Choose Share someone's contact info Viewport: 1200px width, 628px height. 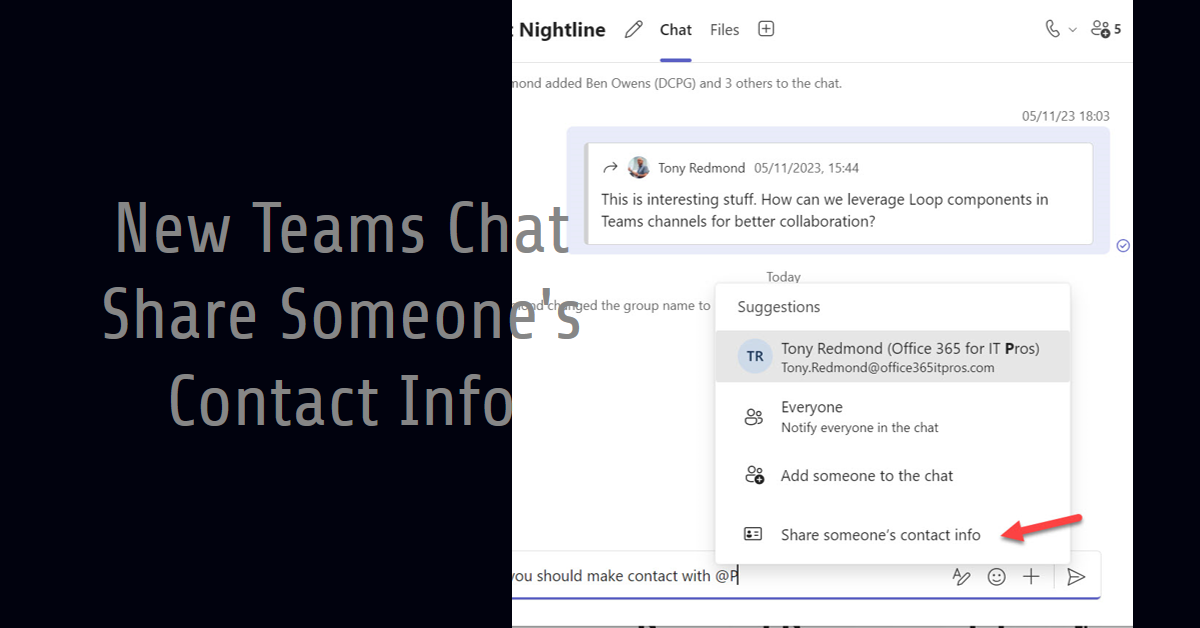[x=892, y=535]
